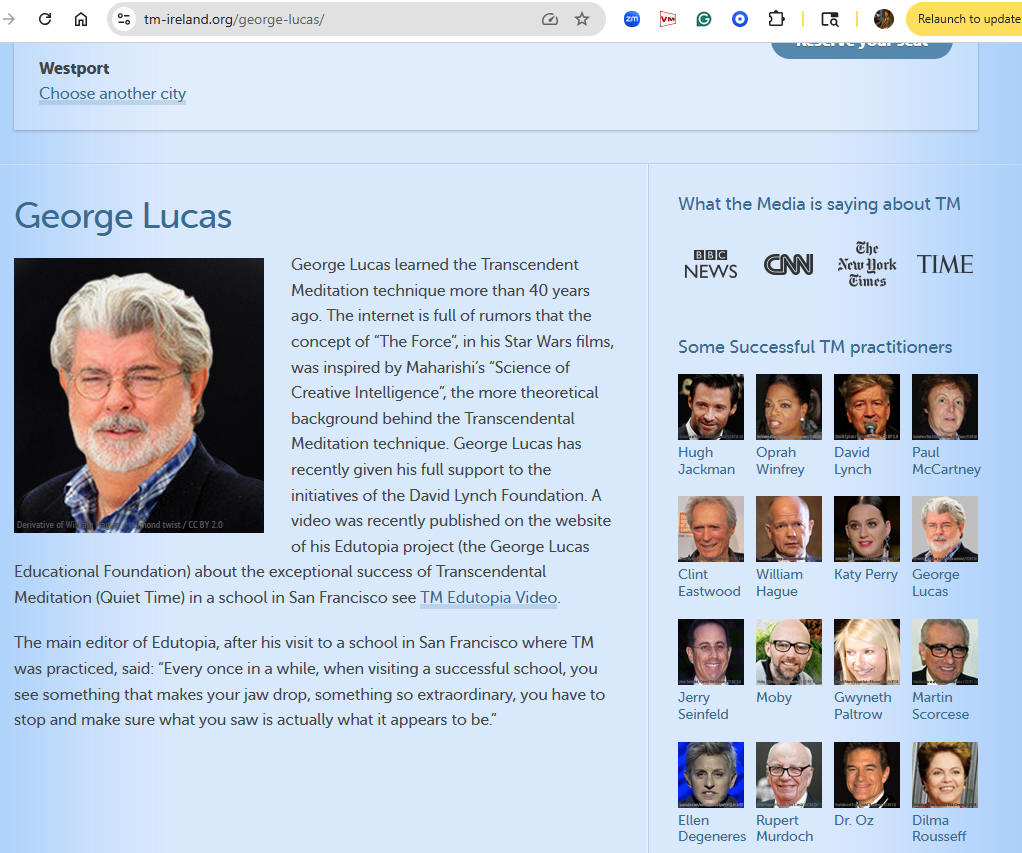Open the tab search icon
The width and height of the screenshot is (1022, 853).
click(x=830, y=19)
